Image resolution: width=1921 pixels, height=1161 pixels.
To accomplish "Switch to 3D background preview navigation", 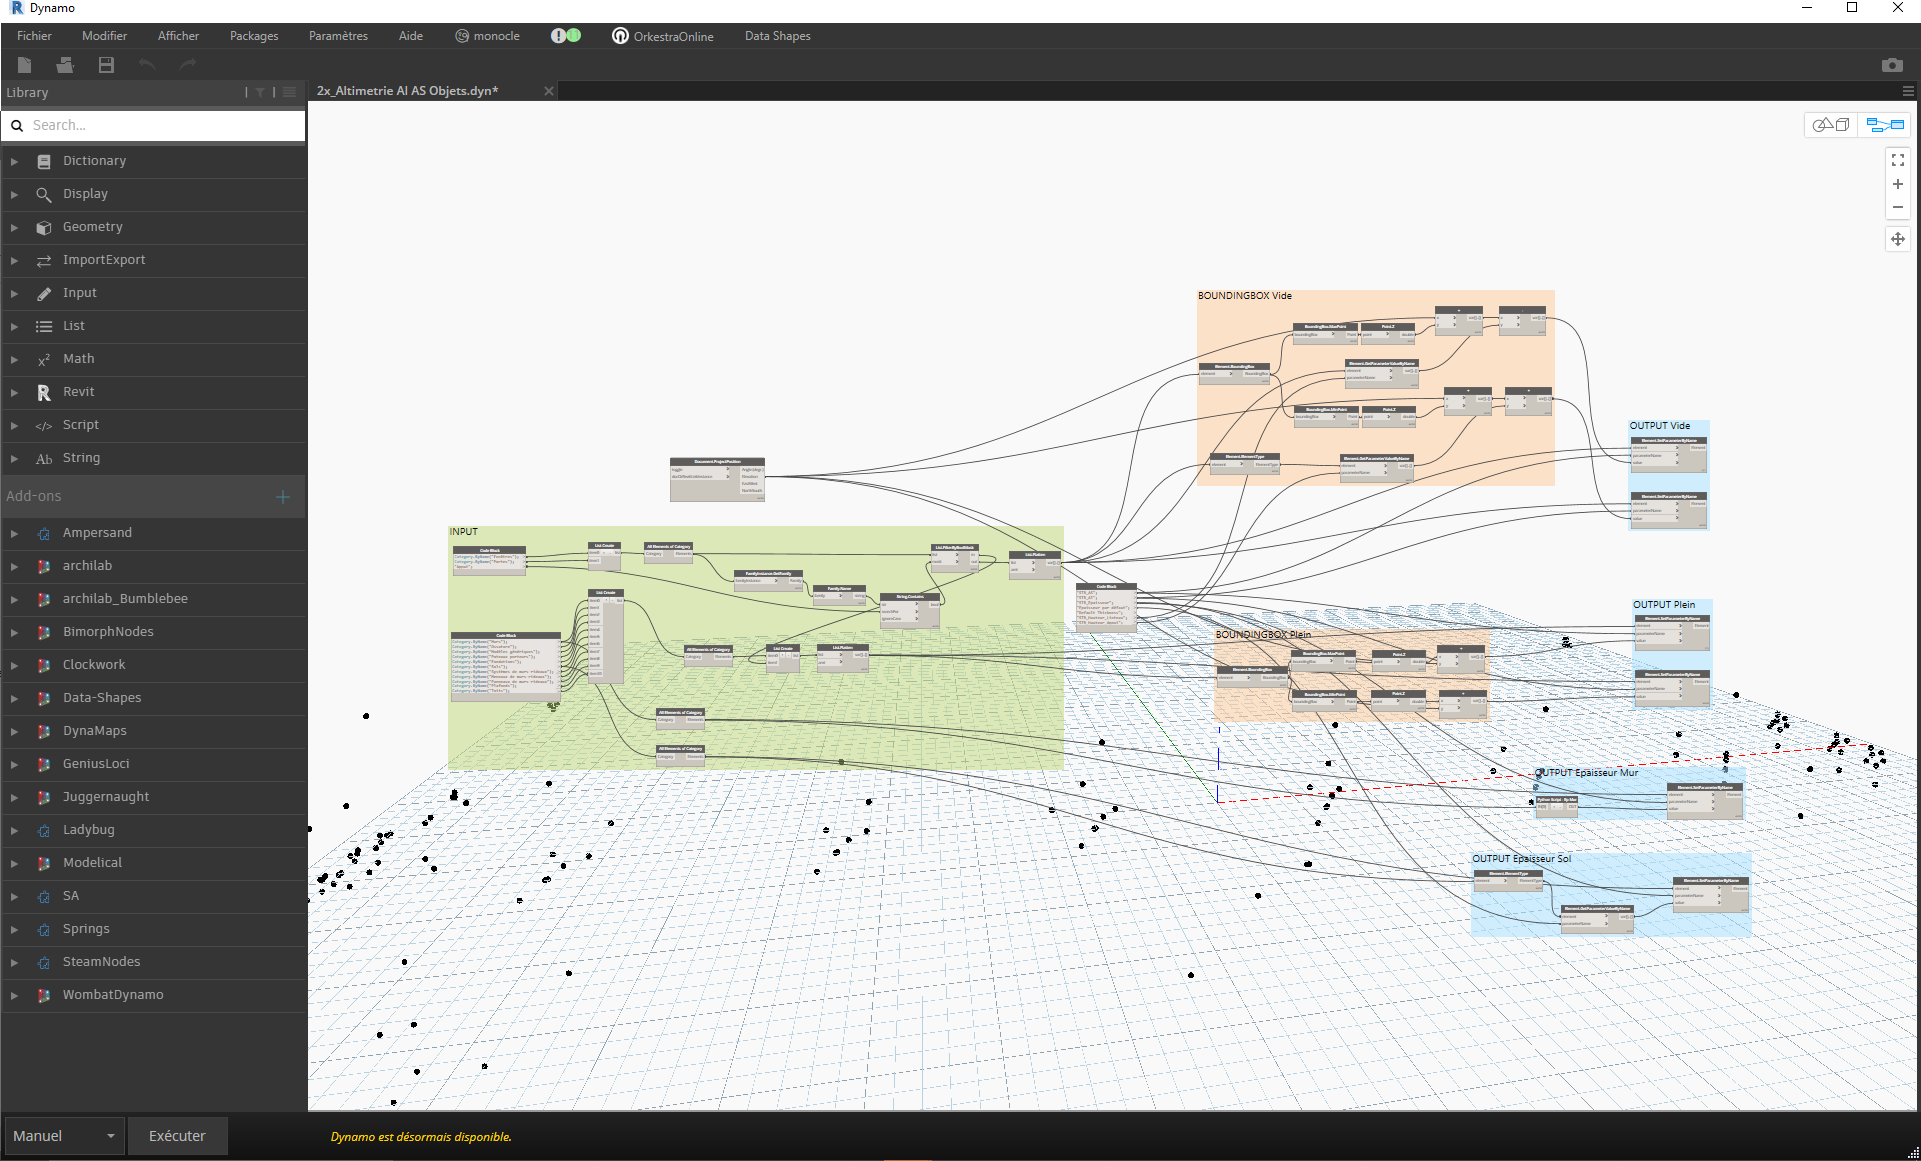I will pyautogui.click(x=1832, y=125).
